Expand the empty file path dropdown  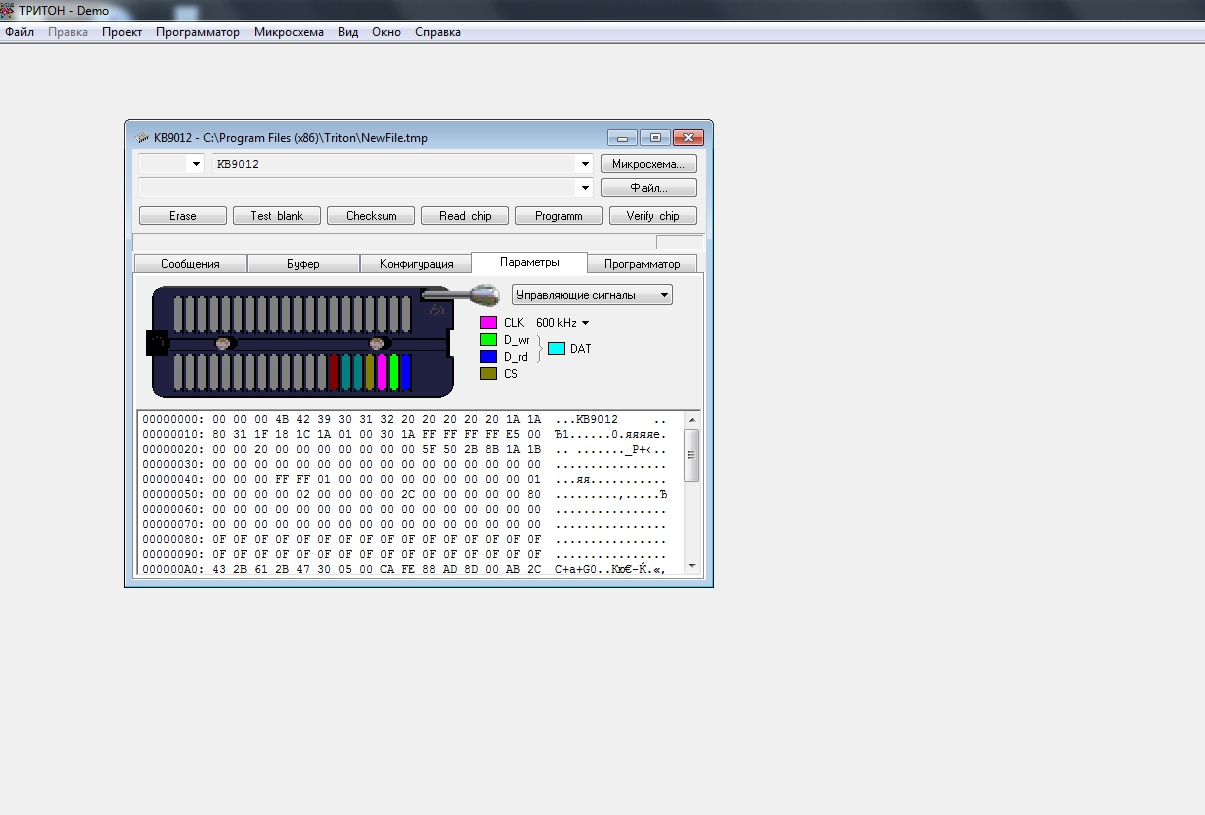(585, 188)
